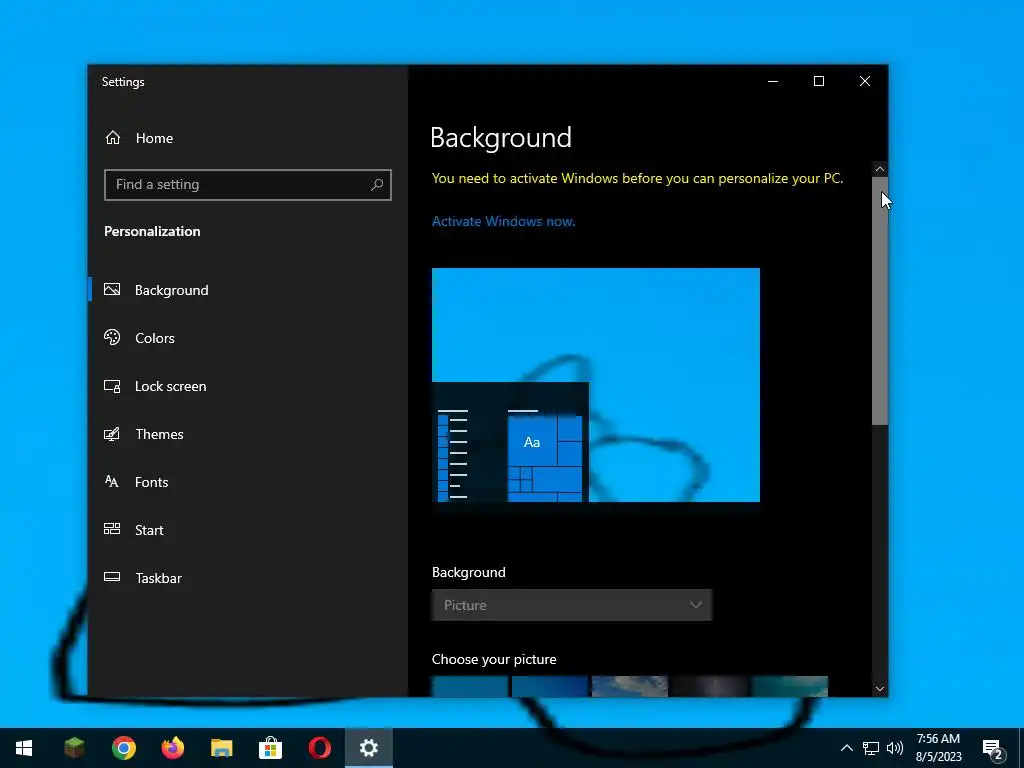Image resolution: width=1024 pixels, height=768 pixels.
Task: Click the Colors palette icon
Action: point(112,337)
